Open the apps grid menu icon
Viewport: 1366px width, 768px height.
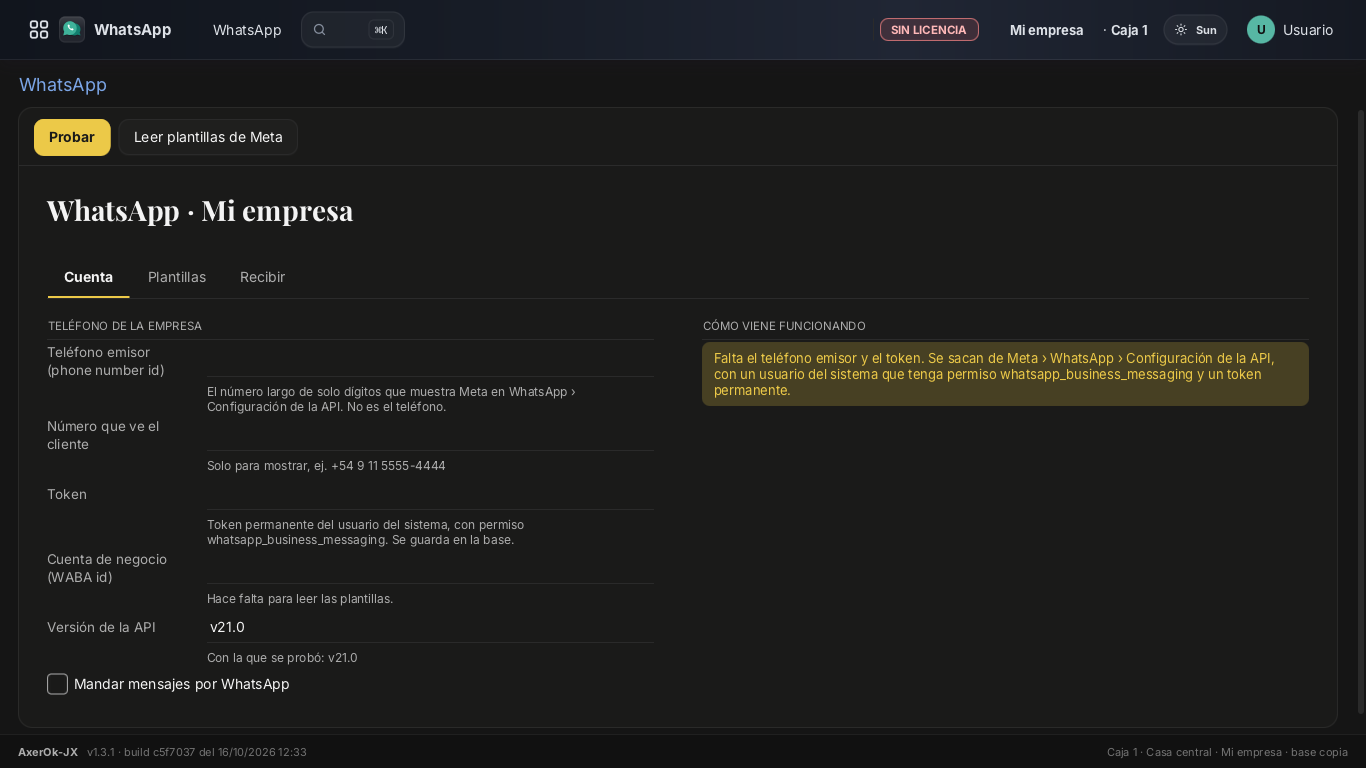pyautogui.click(x=39, y=30)
